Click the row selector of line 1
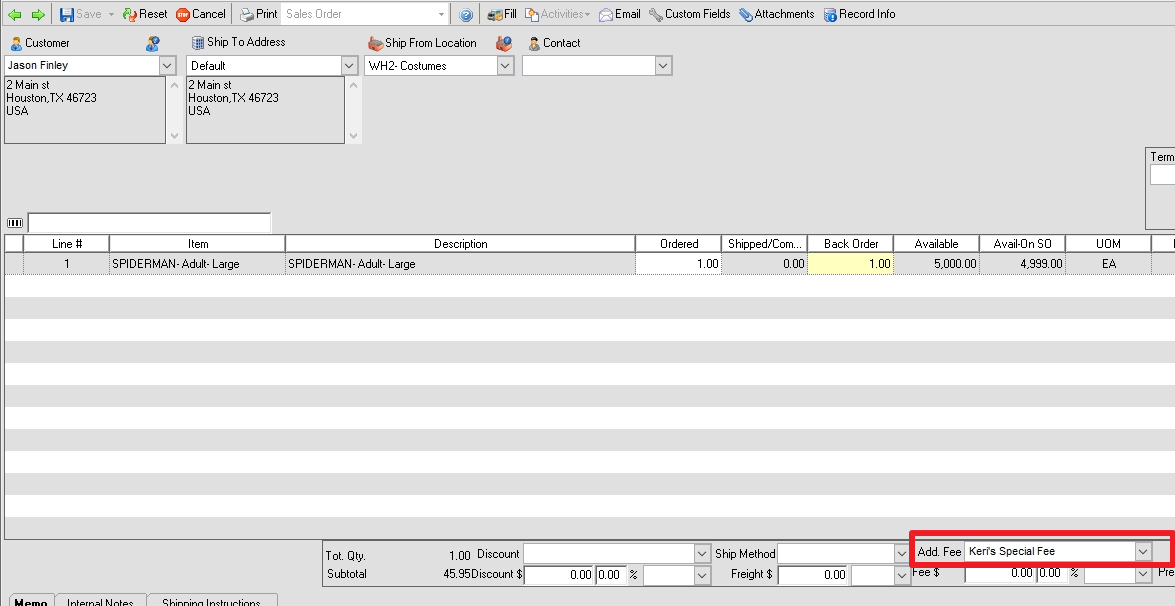1175x606 pixels. (x=14, y=264)
